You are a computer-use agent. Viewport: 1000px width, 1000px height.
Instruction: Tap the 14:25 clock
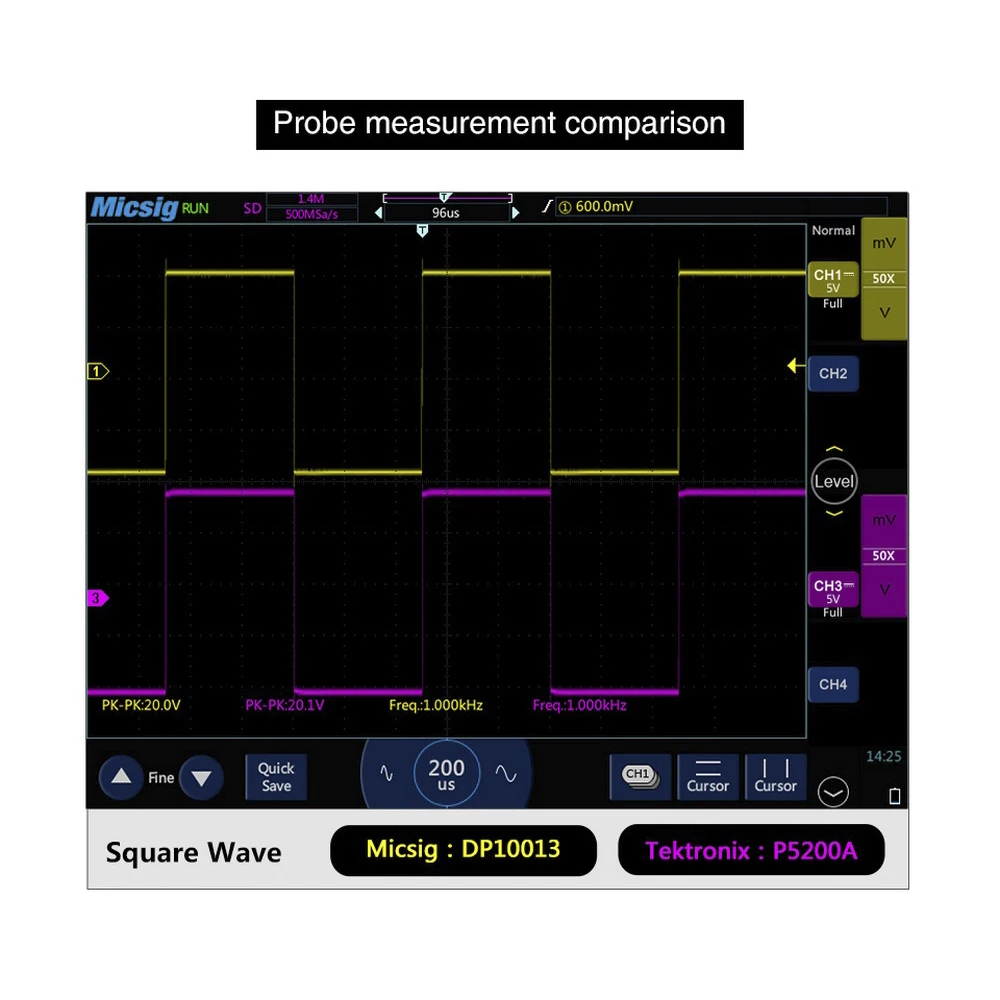point(883,757)
